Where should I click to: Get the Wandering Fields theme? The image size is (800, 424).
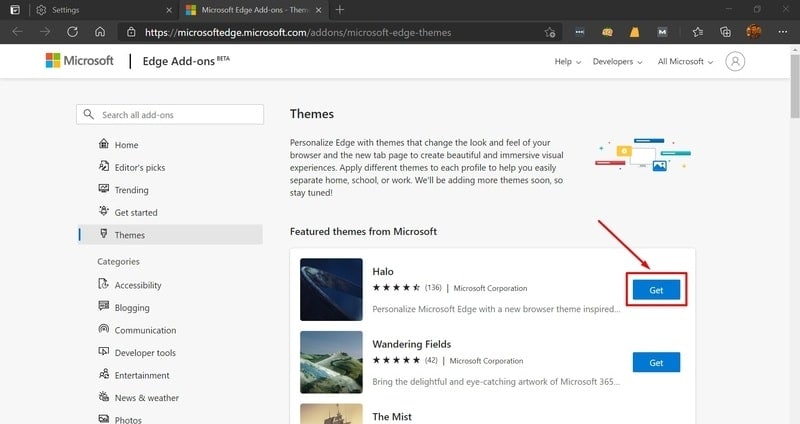click(x=656, y=362)
